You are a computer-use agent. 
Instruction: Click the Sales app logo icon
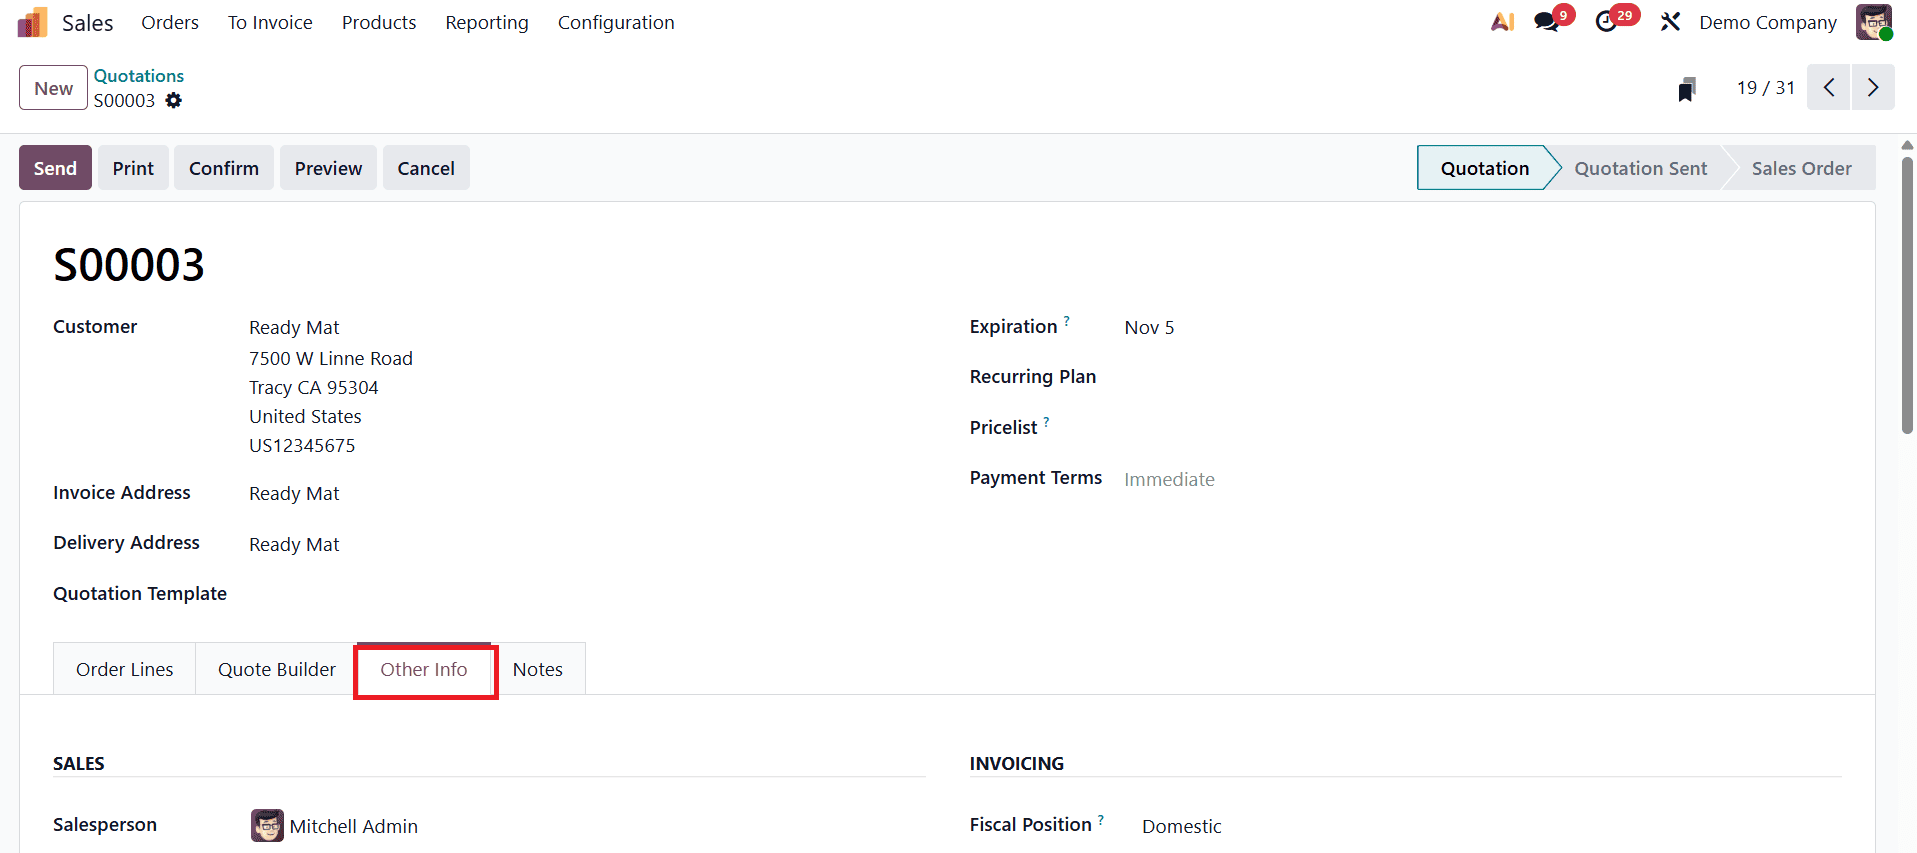[x=32, y=22]
